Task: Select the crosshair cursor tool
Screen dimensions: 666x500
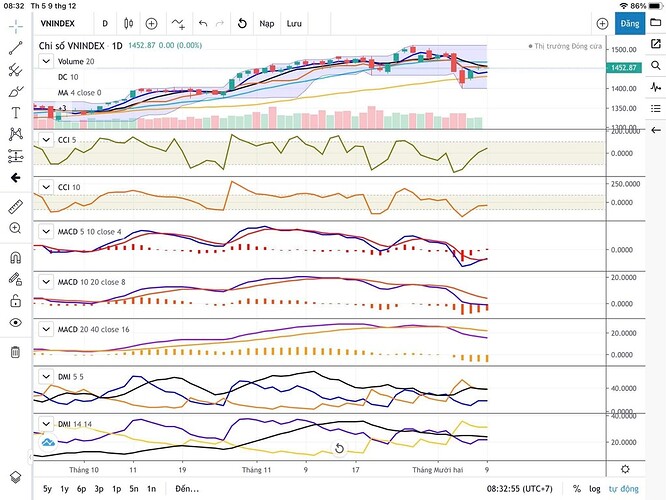Action: [x=16, y=26]
